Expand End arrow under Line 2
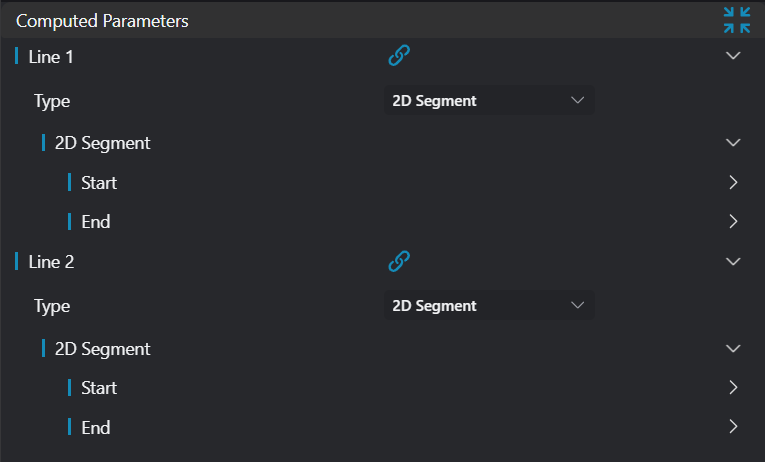 click(x=733, y=427)
